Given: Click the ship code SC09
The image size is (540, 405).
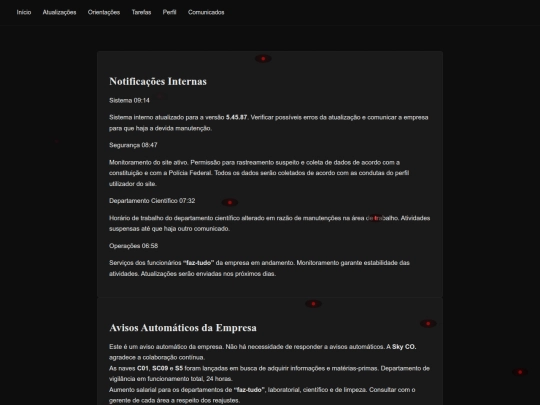Looking at the screenshot, I should point(160,368).
